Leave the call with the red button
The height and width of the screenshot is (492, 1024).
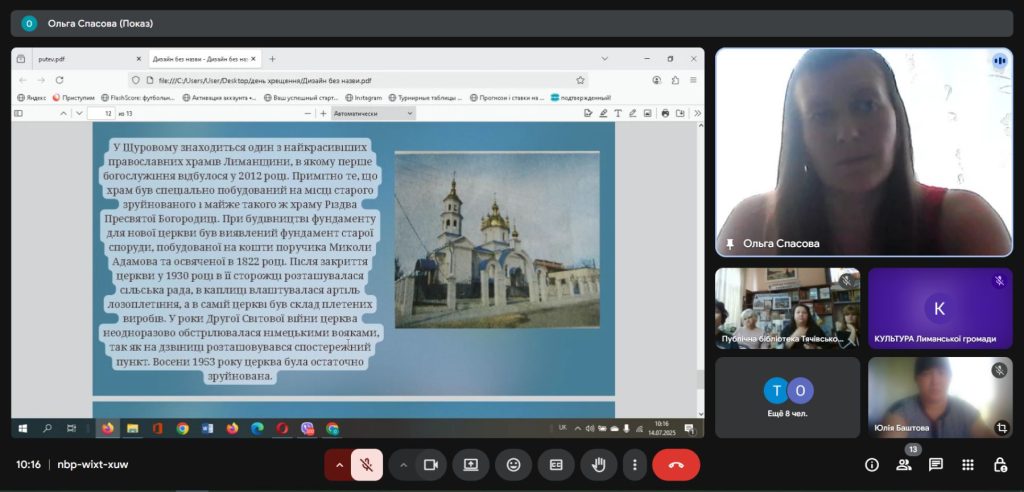(x=676, y=465)
